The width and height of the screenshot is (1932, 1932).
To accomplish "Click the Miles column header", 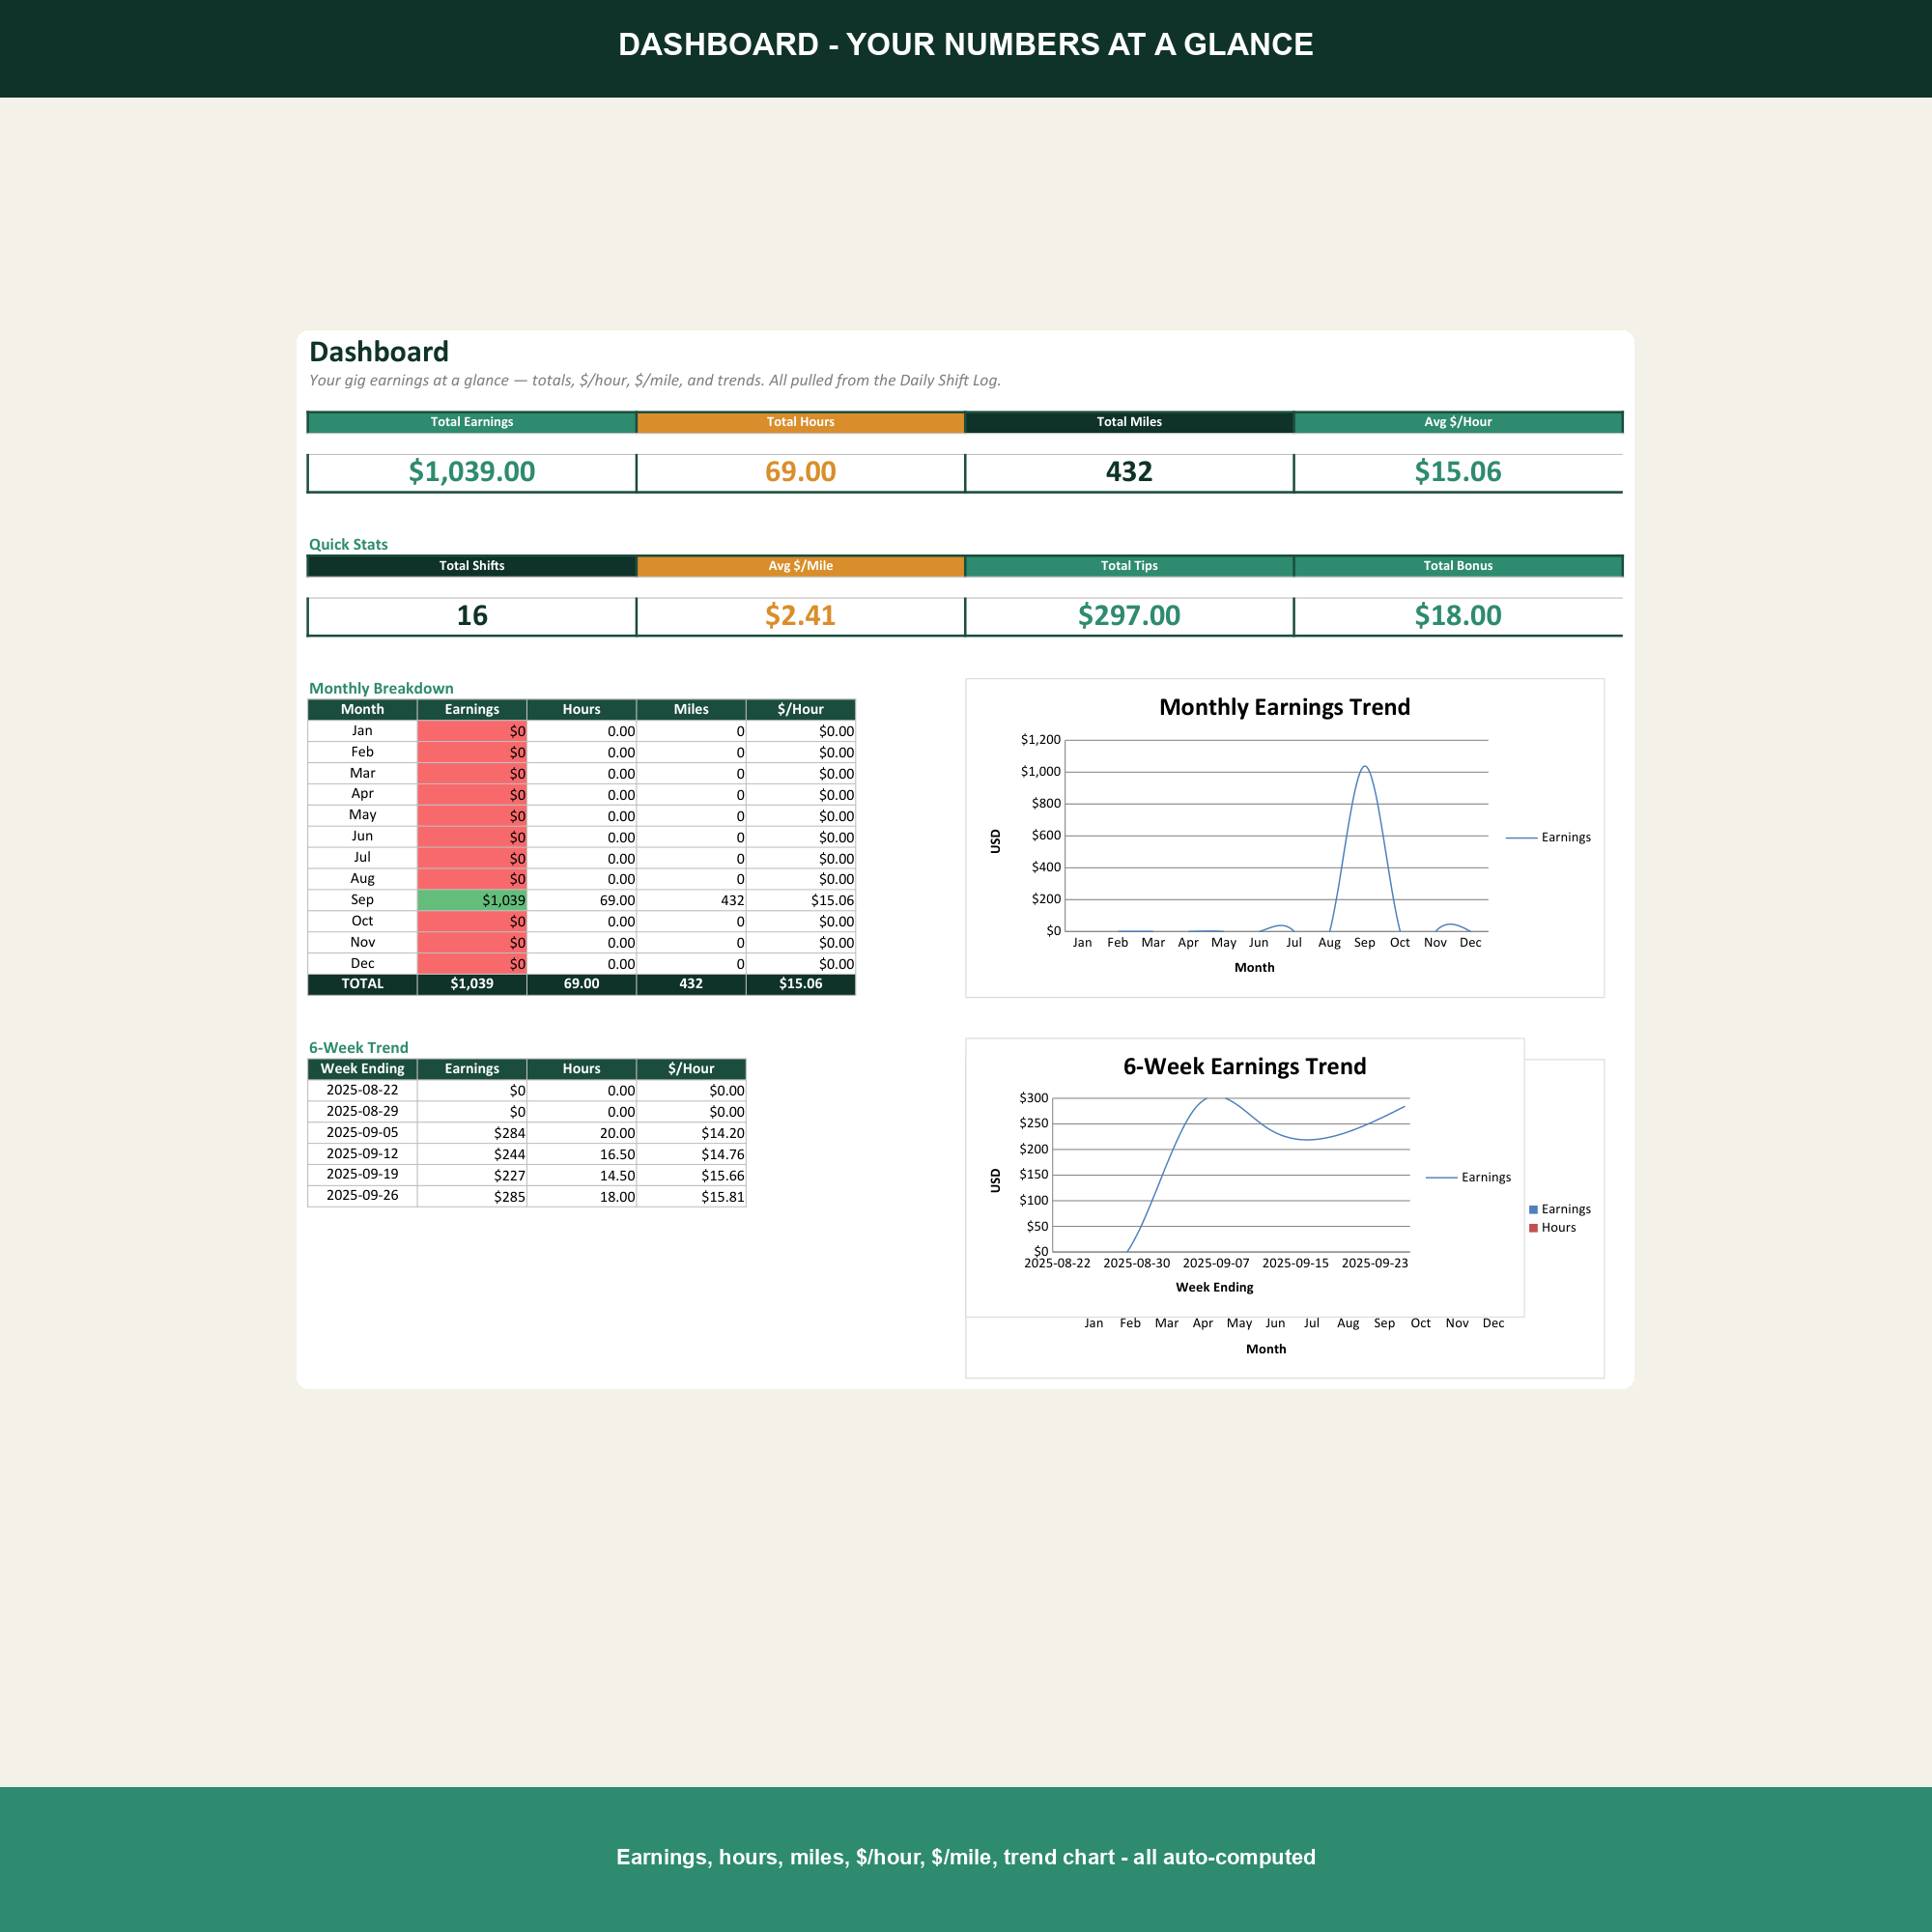I will pyautogui.click(x=691, y=709).
